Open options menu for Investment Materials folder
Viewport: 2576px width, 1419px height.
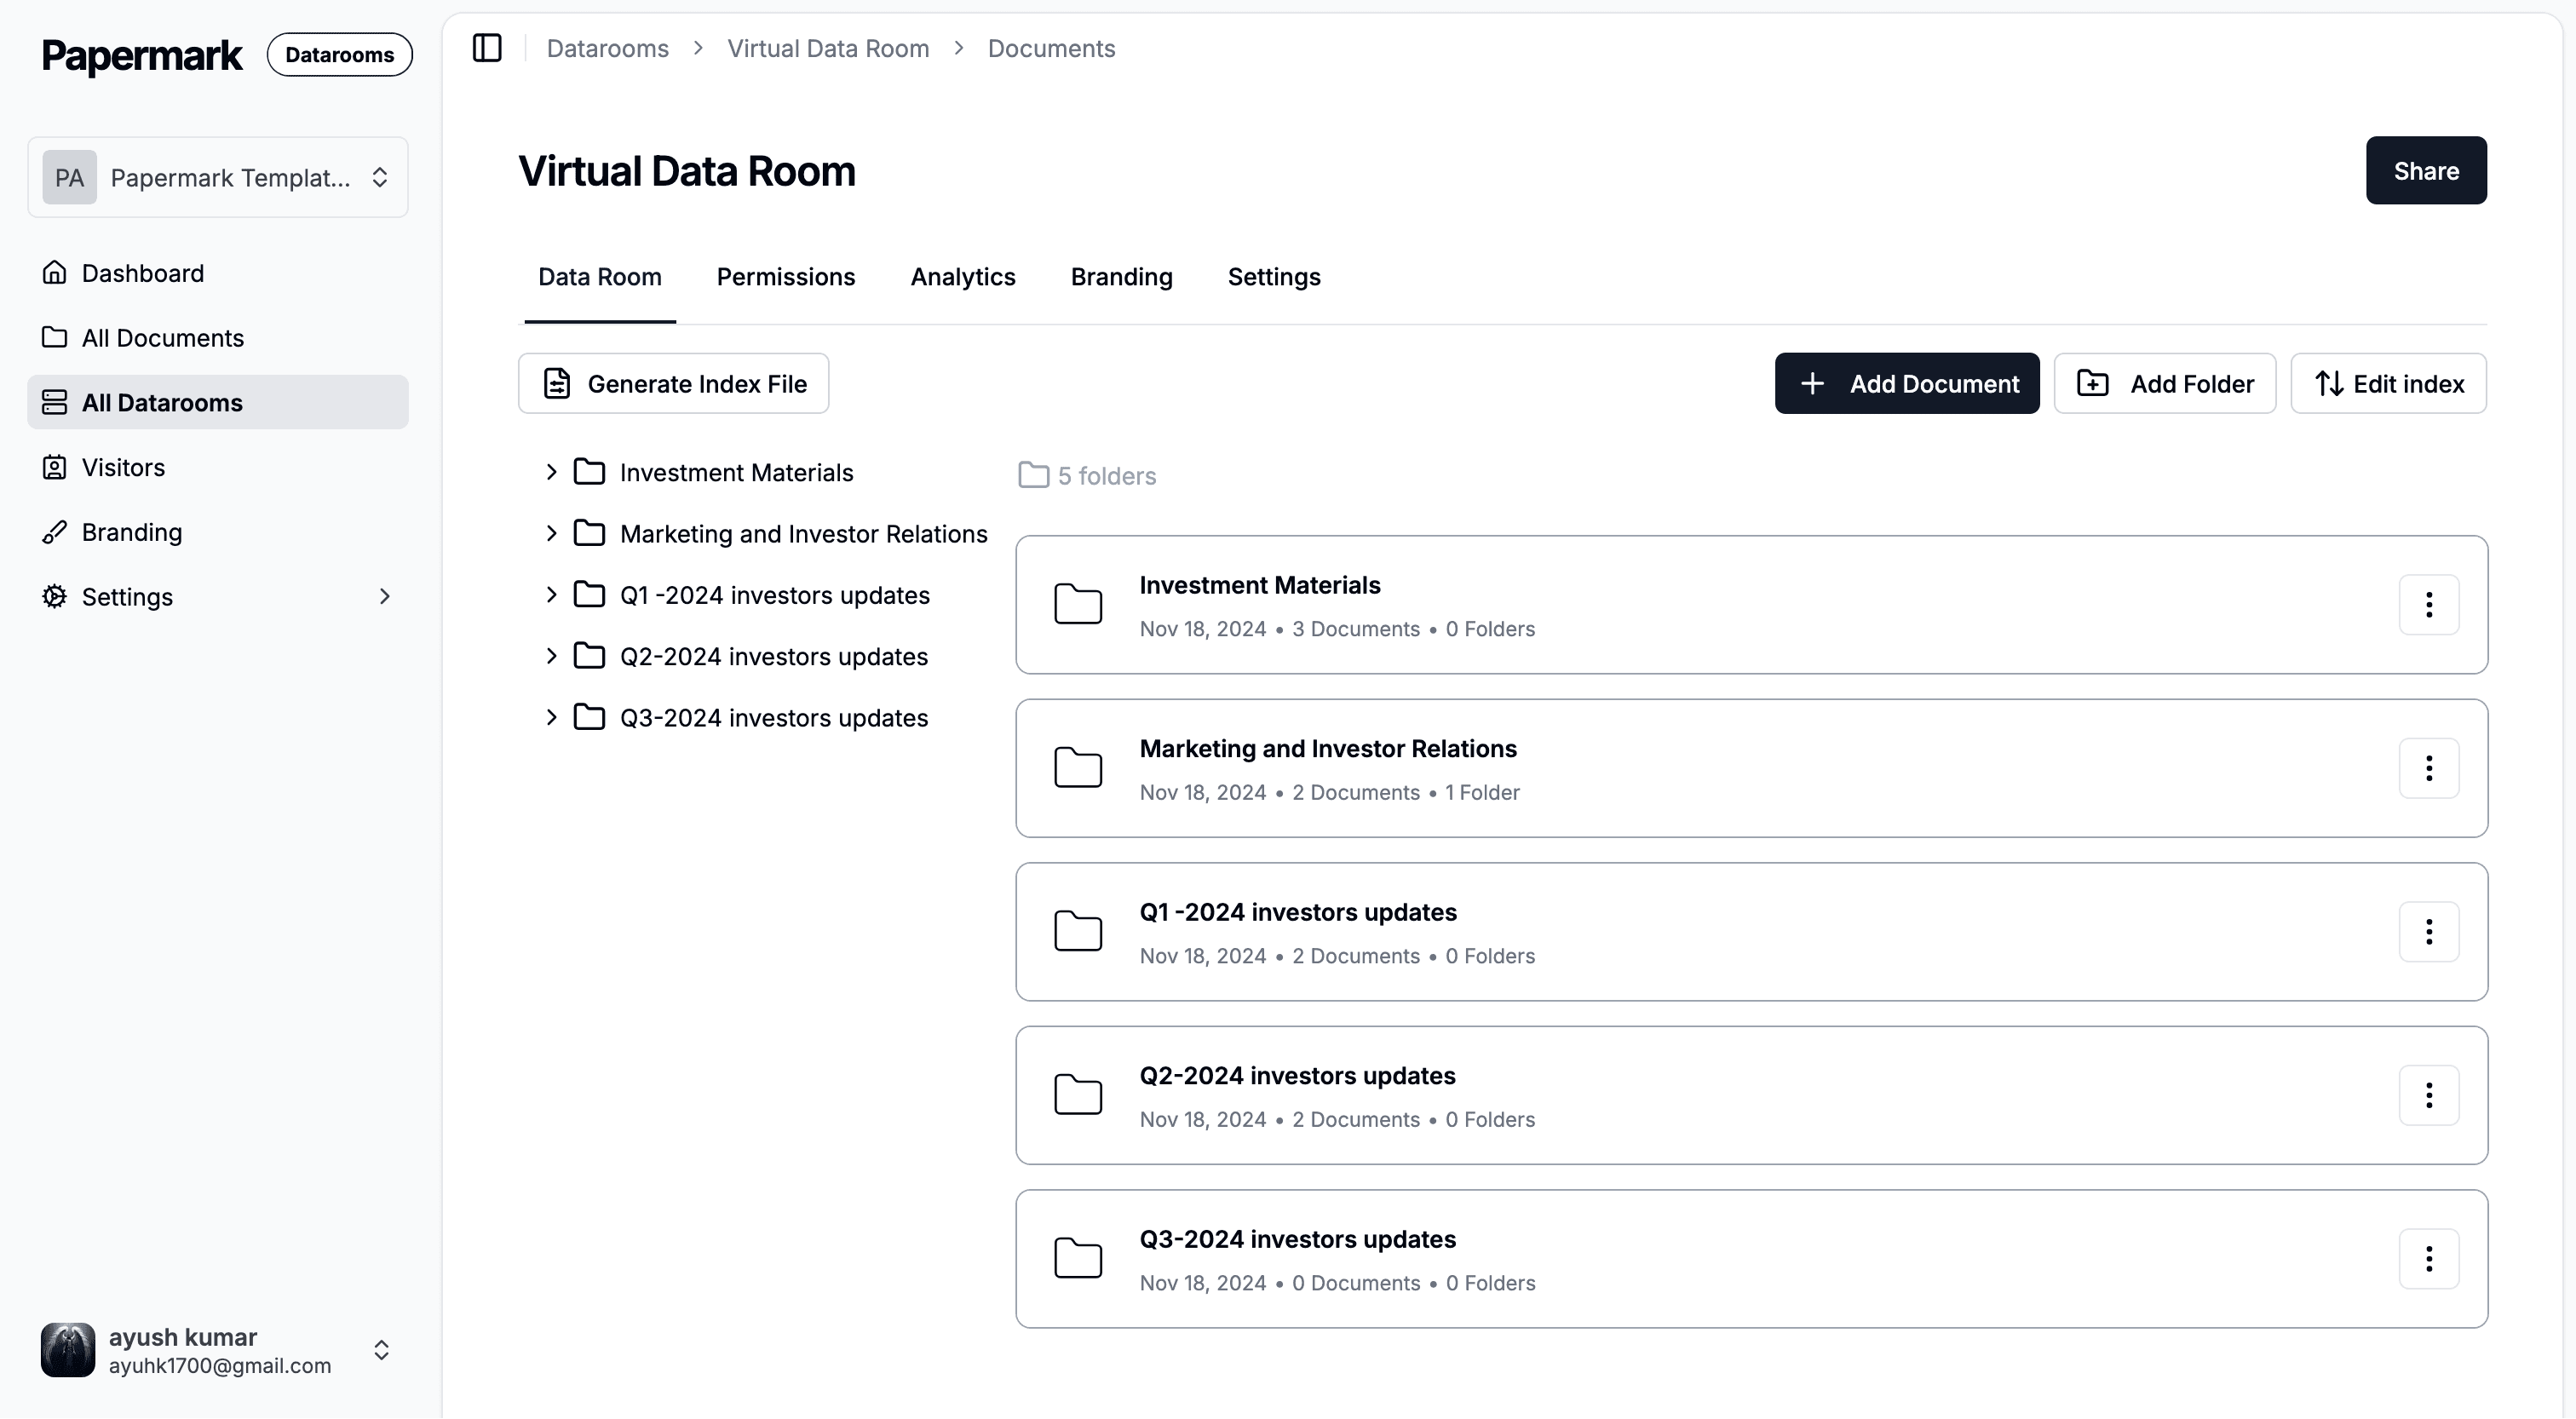click(x=2428, y=604)
